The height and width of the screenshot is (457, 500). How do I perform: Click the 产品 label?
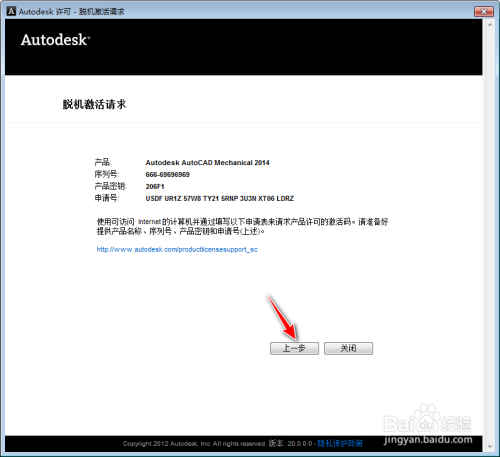[x=103, y=162]
